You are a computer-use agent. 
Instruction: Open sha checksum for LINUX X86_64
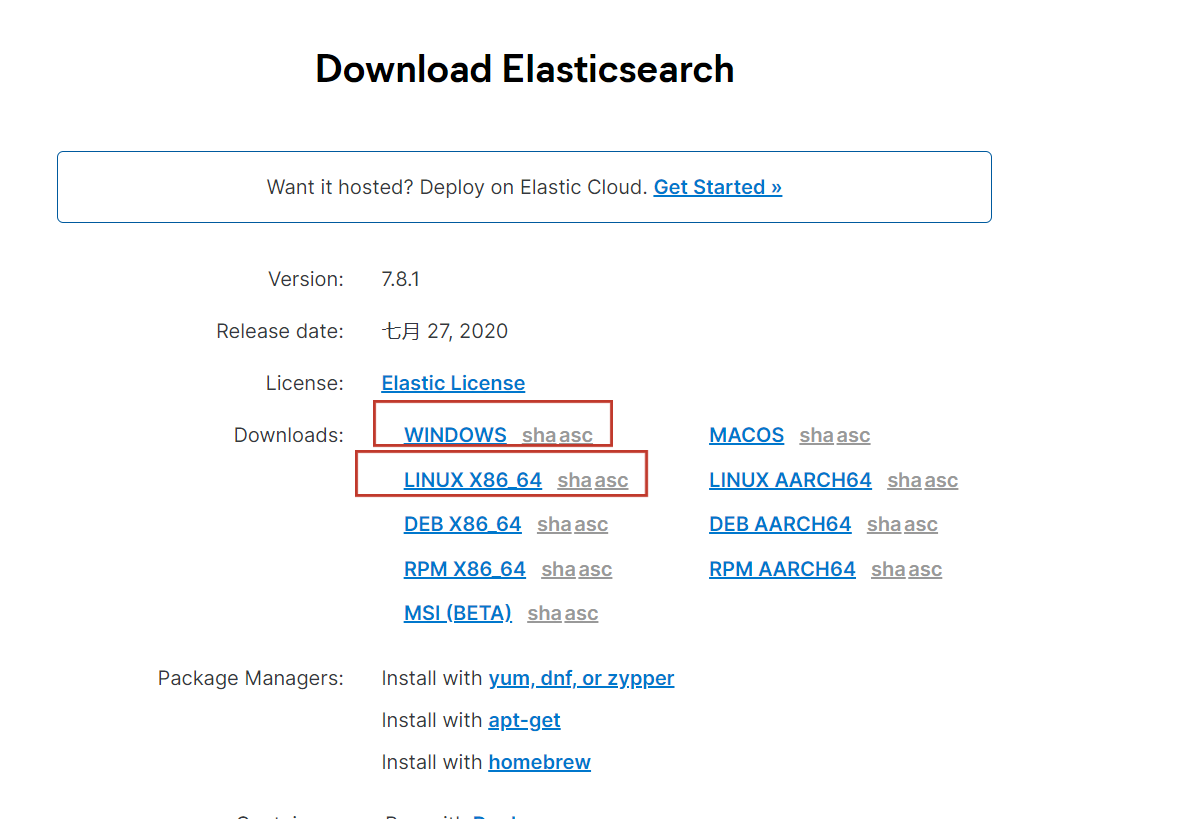[574, 480]
